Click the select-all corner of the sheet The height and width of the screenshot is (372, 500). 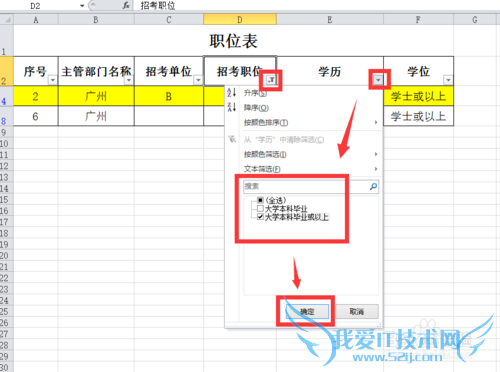coord(7,20)
